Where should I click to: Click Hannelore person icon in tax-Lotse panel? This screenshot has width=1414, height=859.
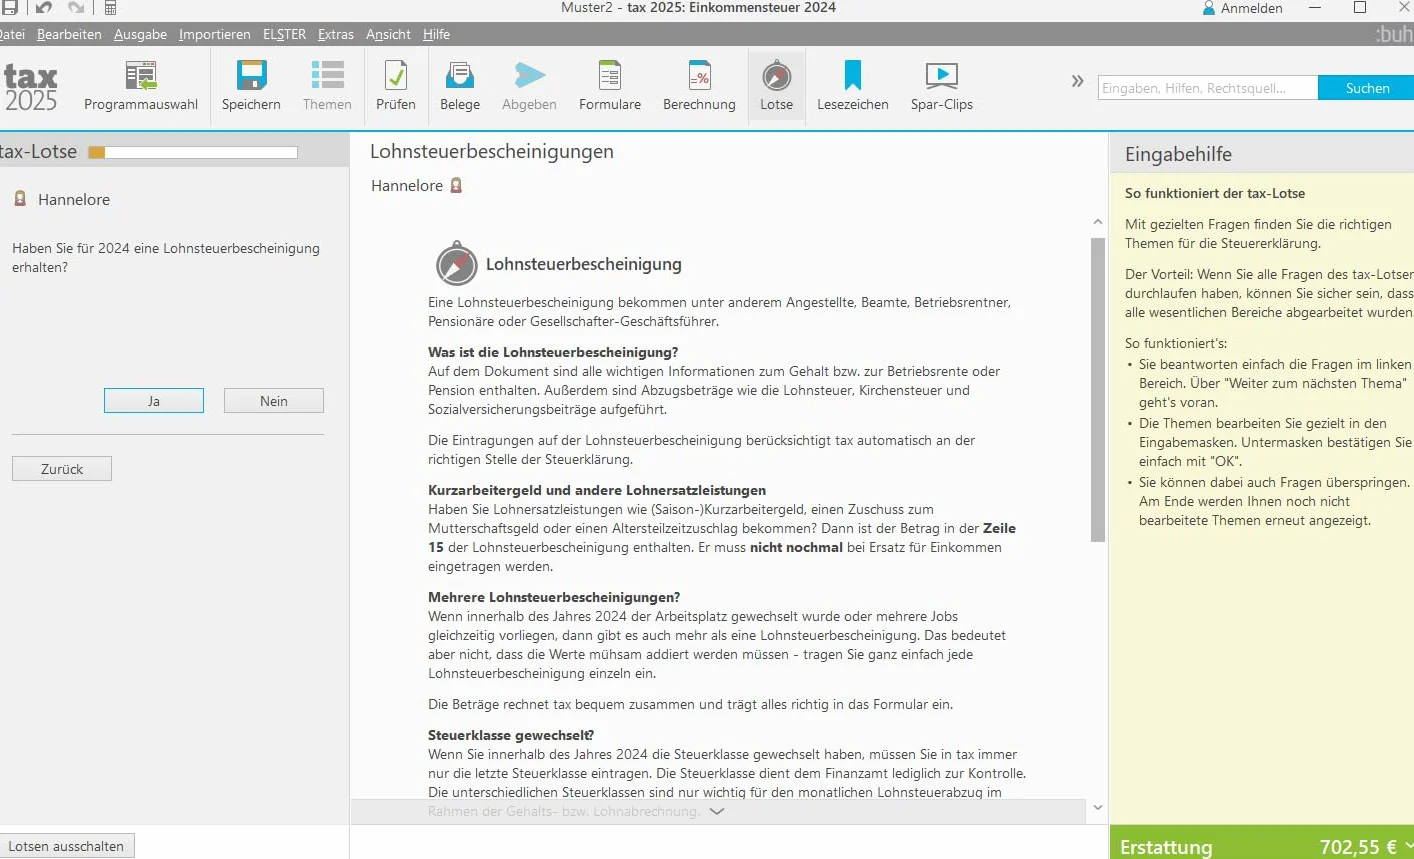(20, 199)
